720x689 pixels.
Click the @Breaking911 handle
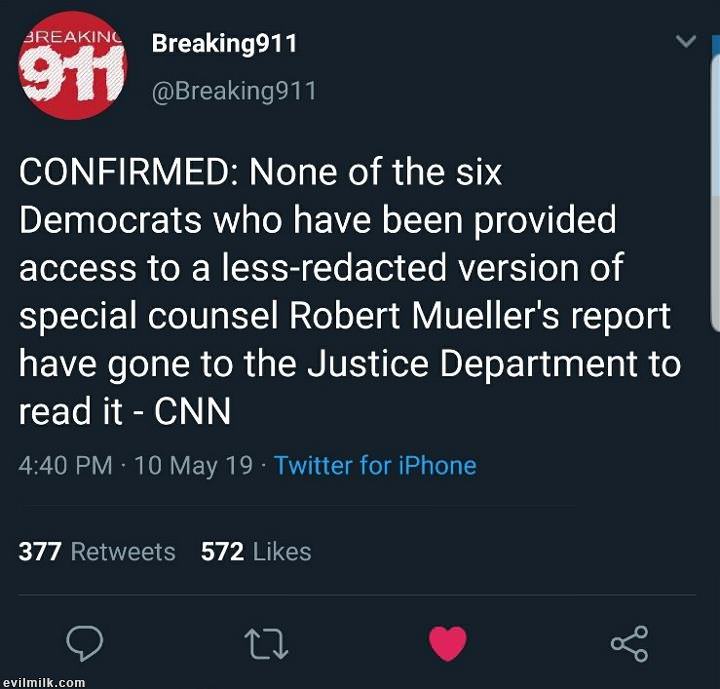pyautogui.click(x=234, y=91)
